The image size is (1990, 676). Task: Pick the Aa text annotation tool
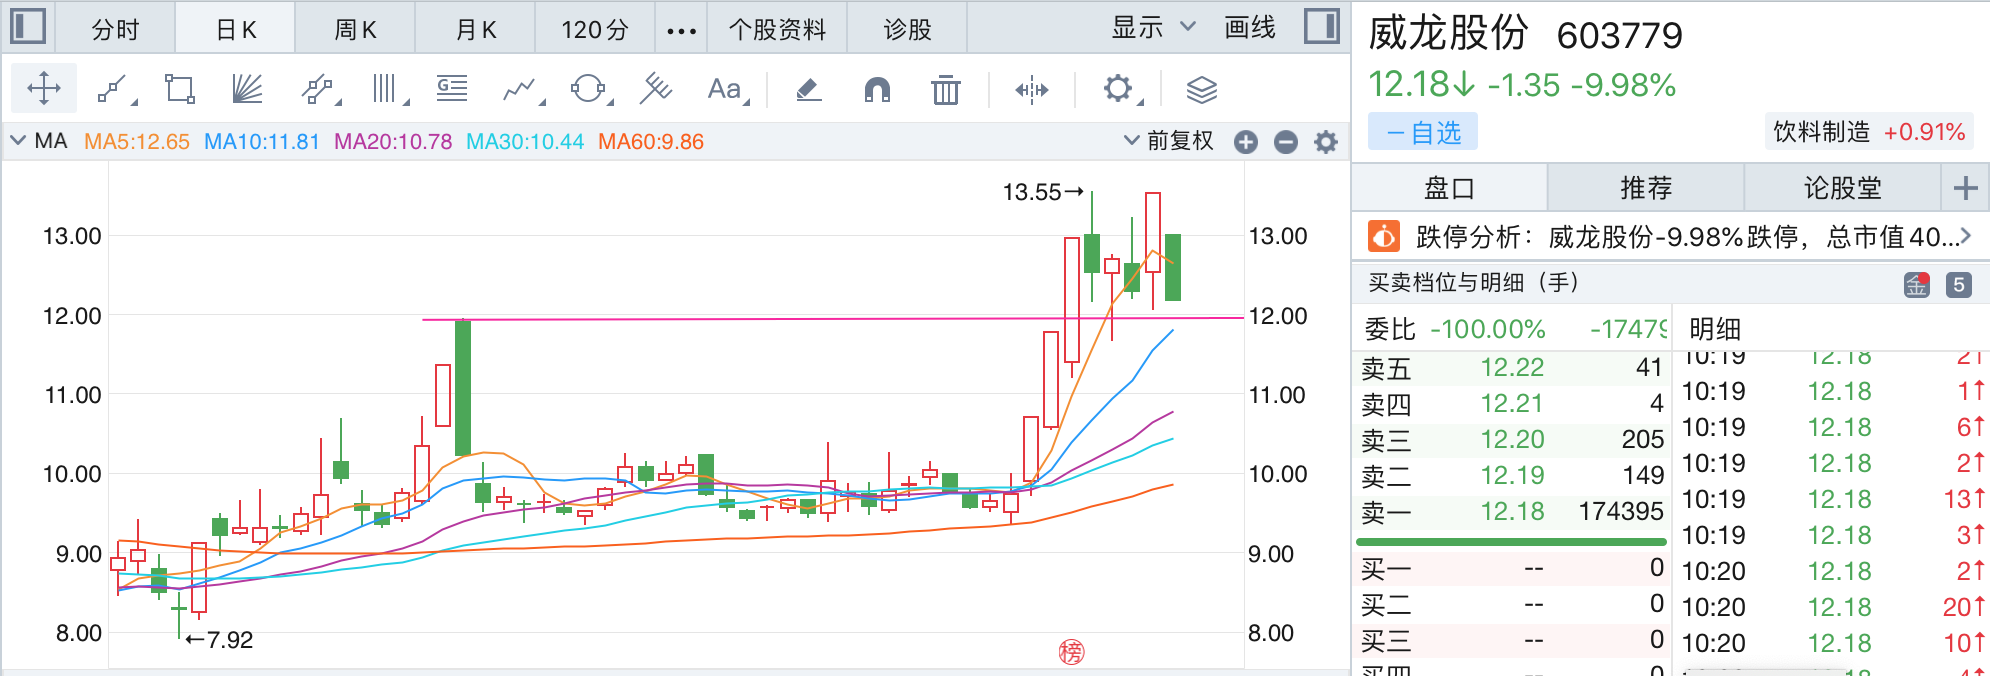point(725,90)
